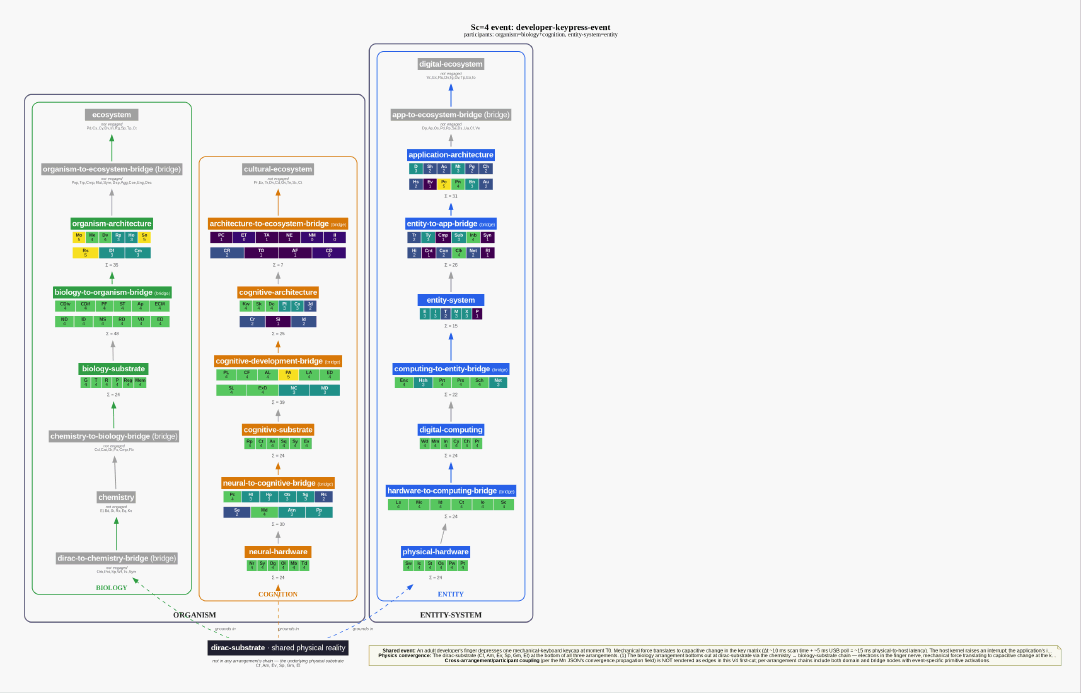Image resolution: width=1081 pixels, height=693 pixels.
Task: Click the application-architecture blue node
Action: [451, 154]
